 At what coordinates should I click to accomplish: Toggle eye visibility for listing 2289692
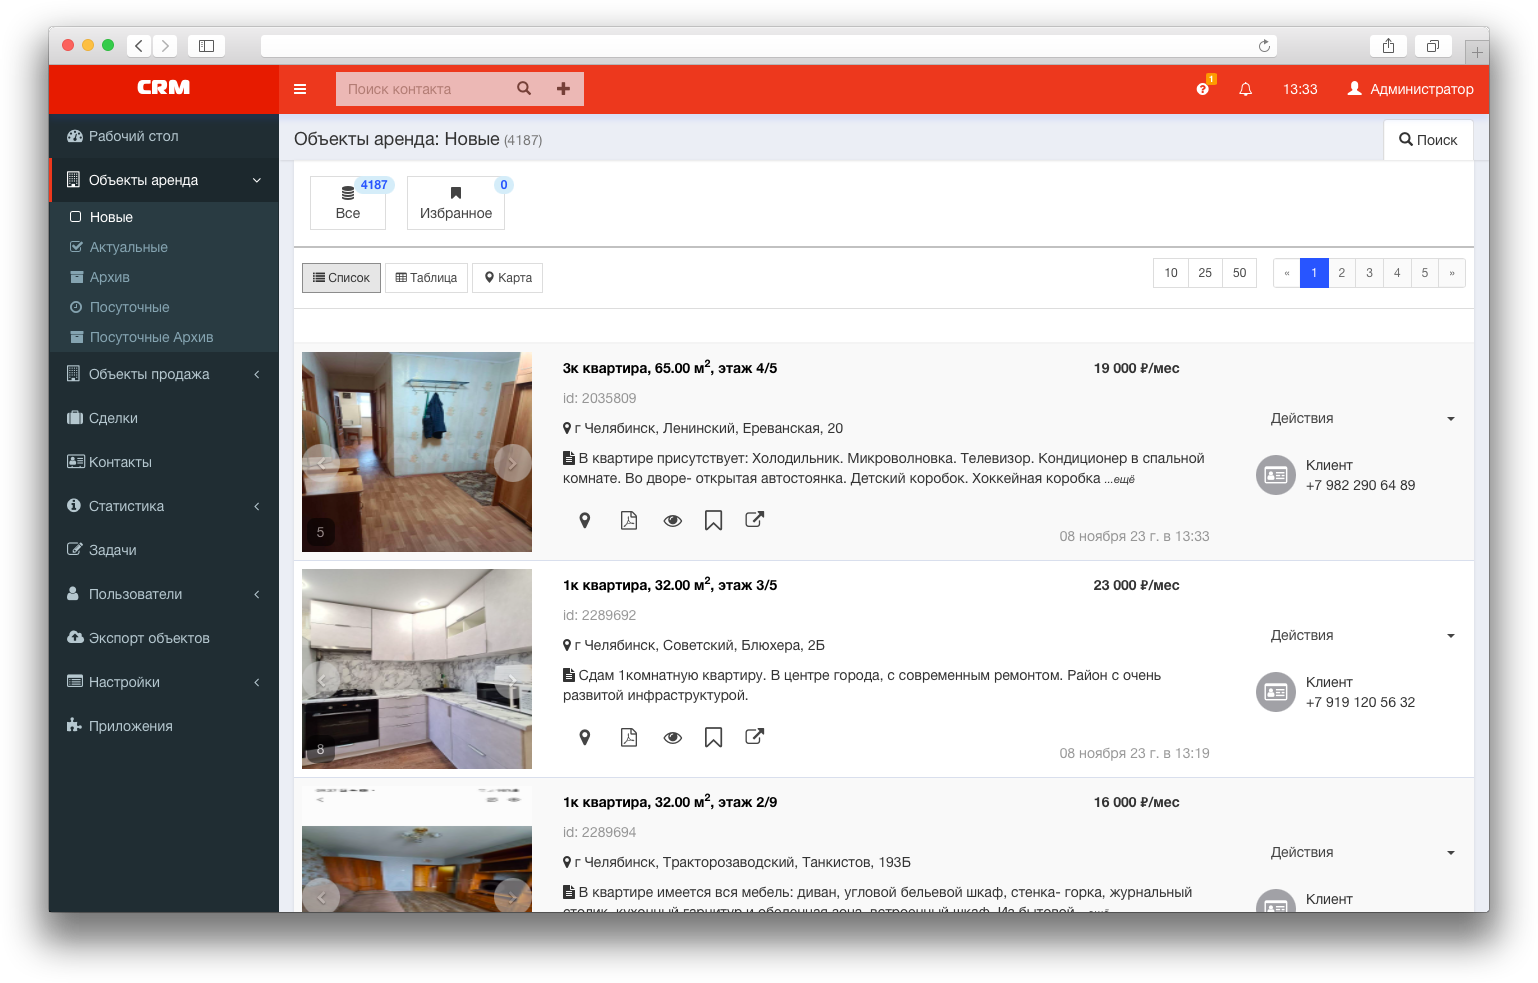(673, 737)
